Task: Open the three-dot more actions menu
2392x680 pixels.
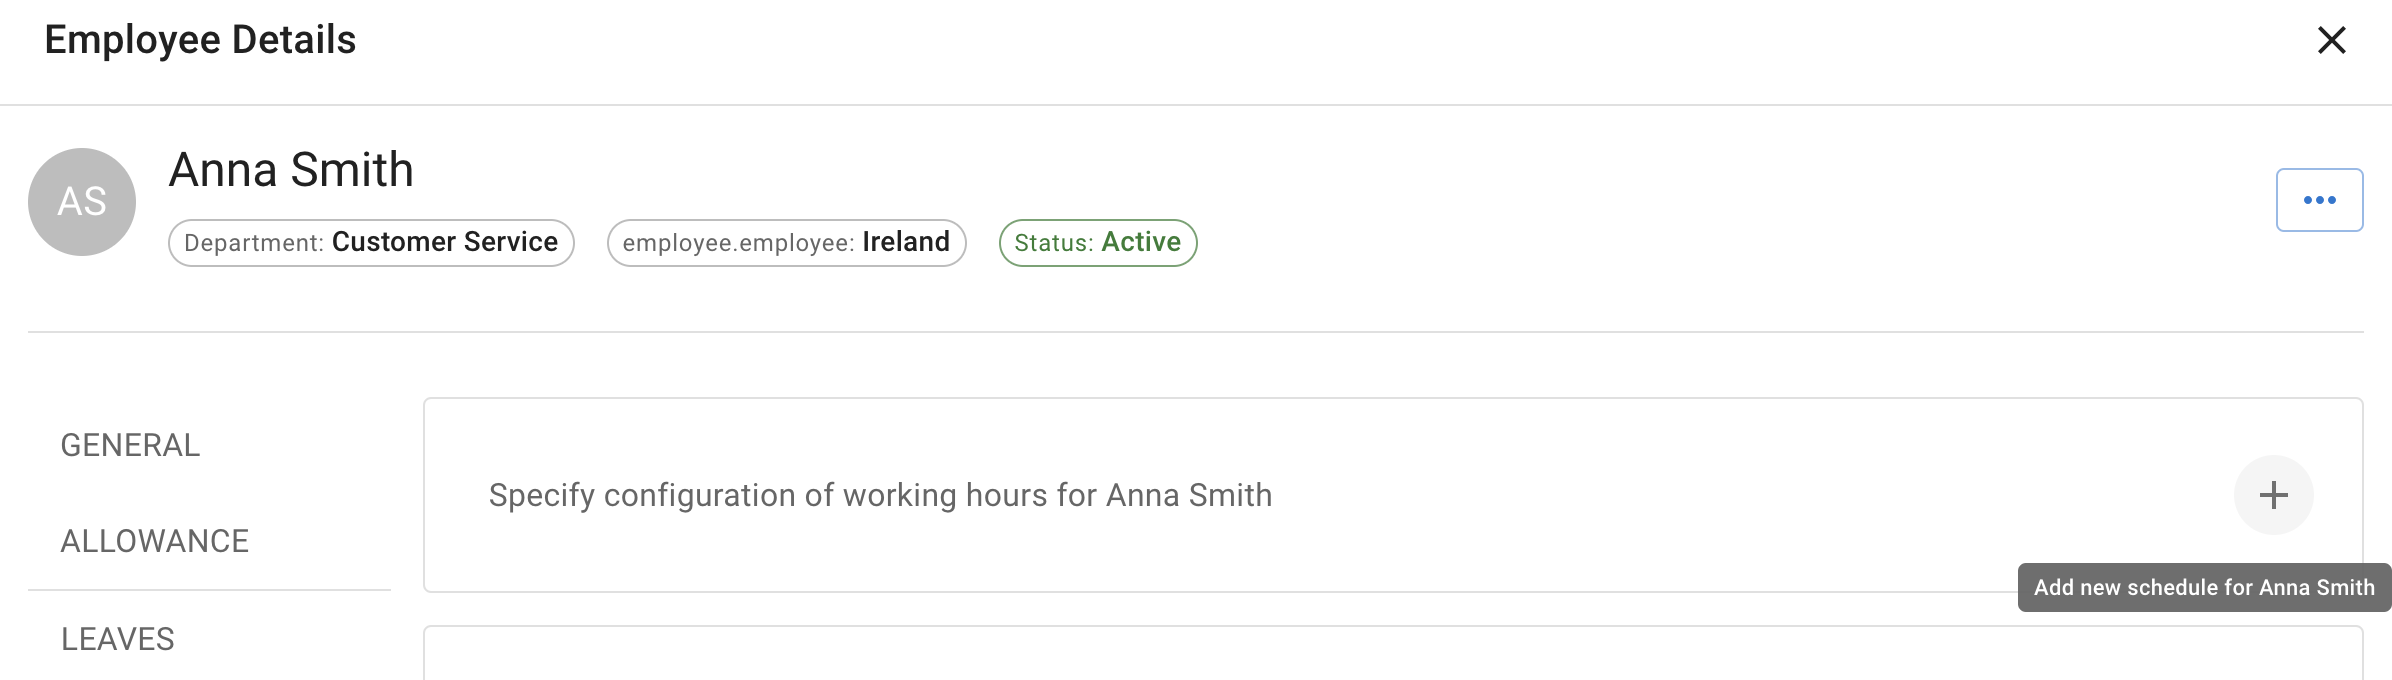Action: 2319,200
